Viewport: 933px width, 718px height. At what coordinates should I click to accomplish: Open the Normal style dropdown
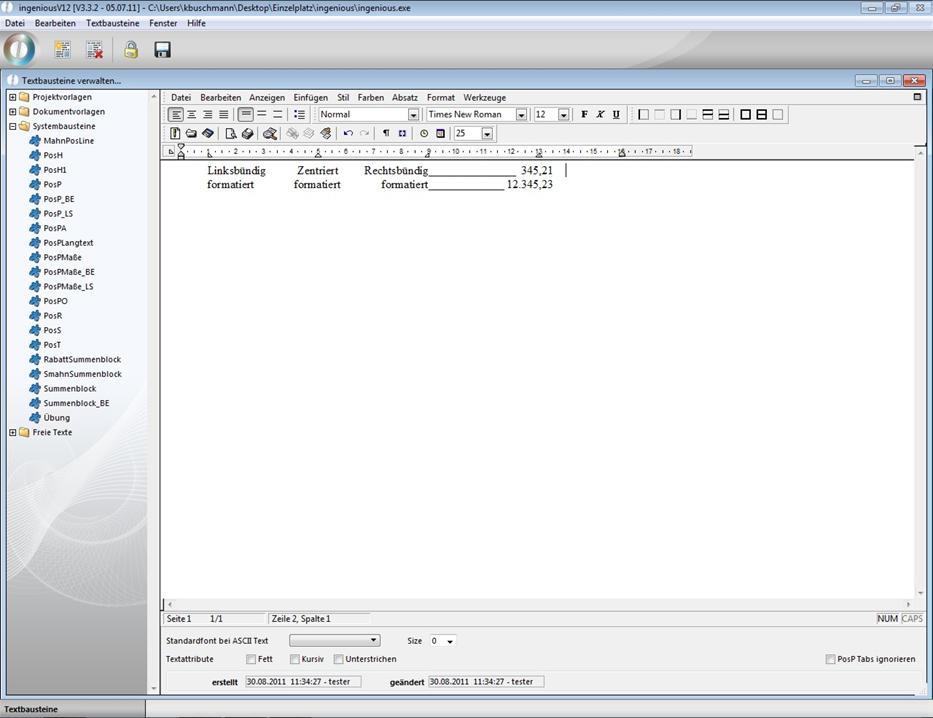click(x=413, y=115)
